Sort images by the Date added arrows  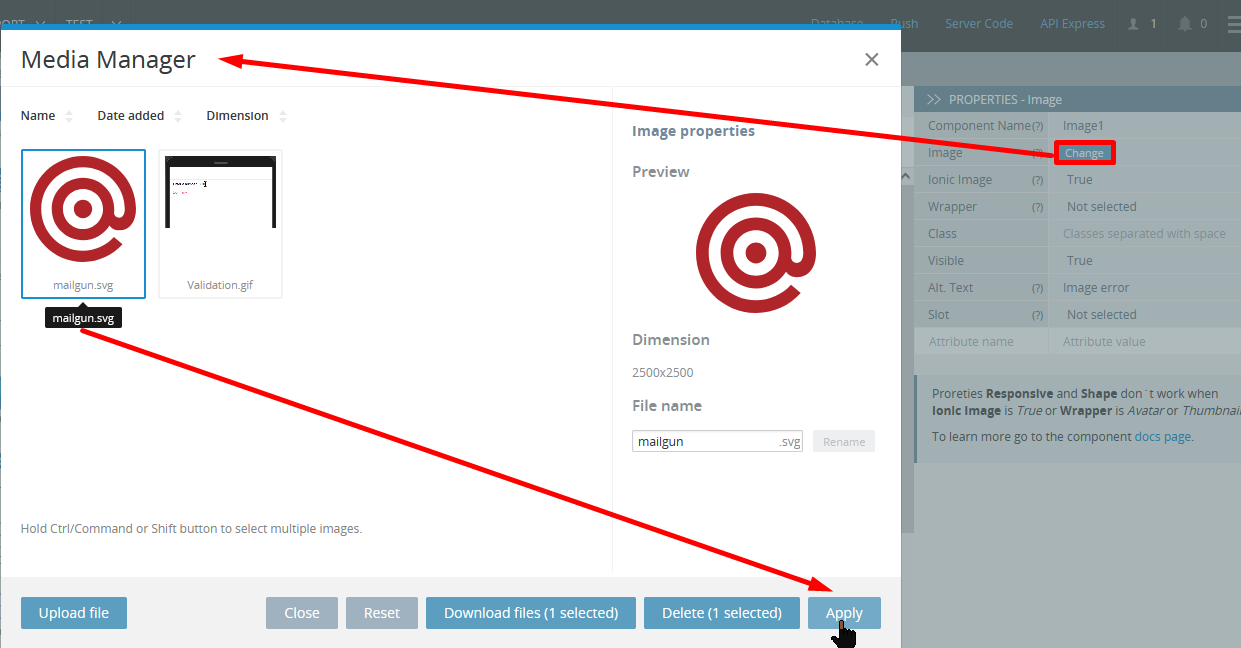coord(177,116)
